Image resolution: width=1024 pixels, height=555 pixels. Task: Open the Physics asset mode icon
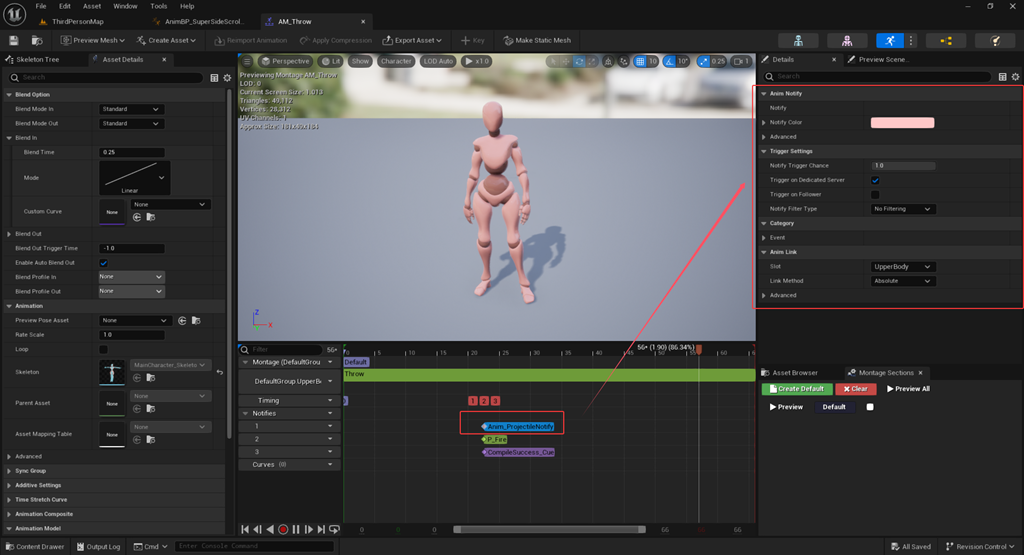995,40
